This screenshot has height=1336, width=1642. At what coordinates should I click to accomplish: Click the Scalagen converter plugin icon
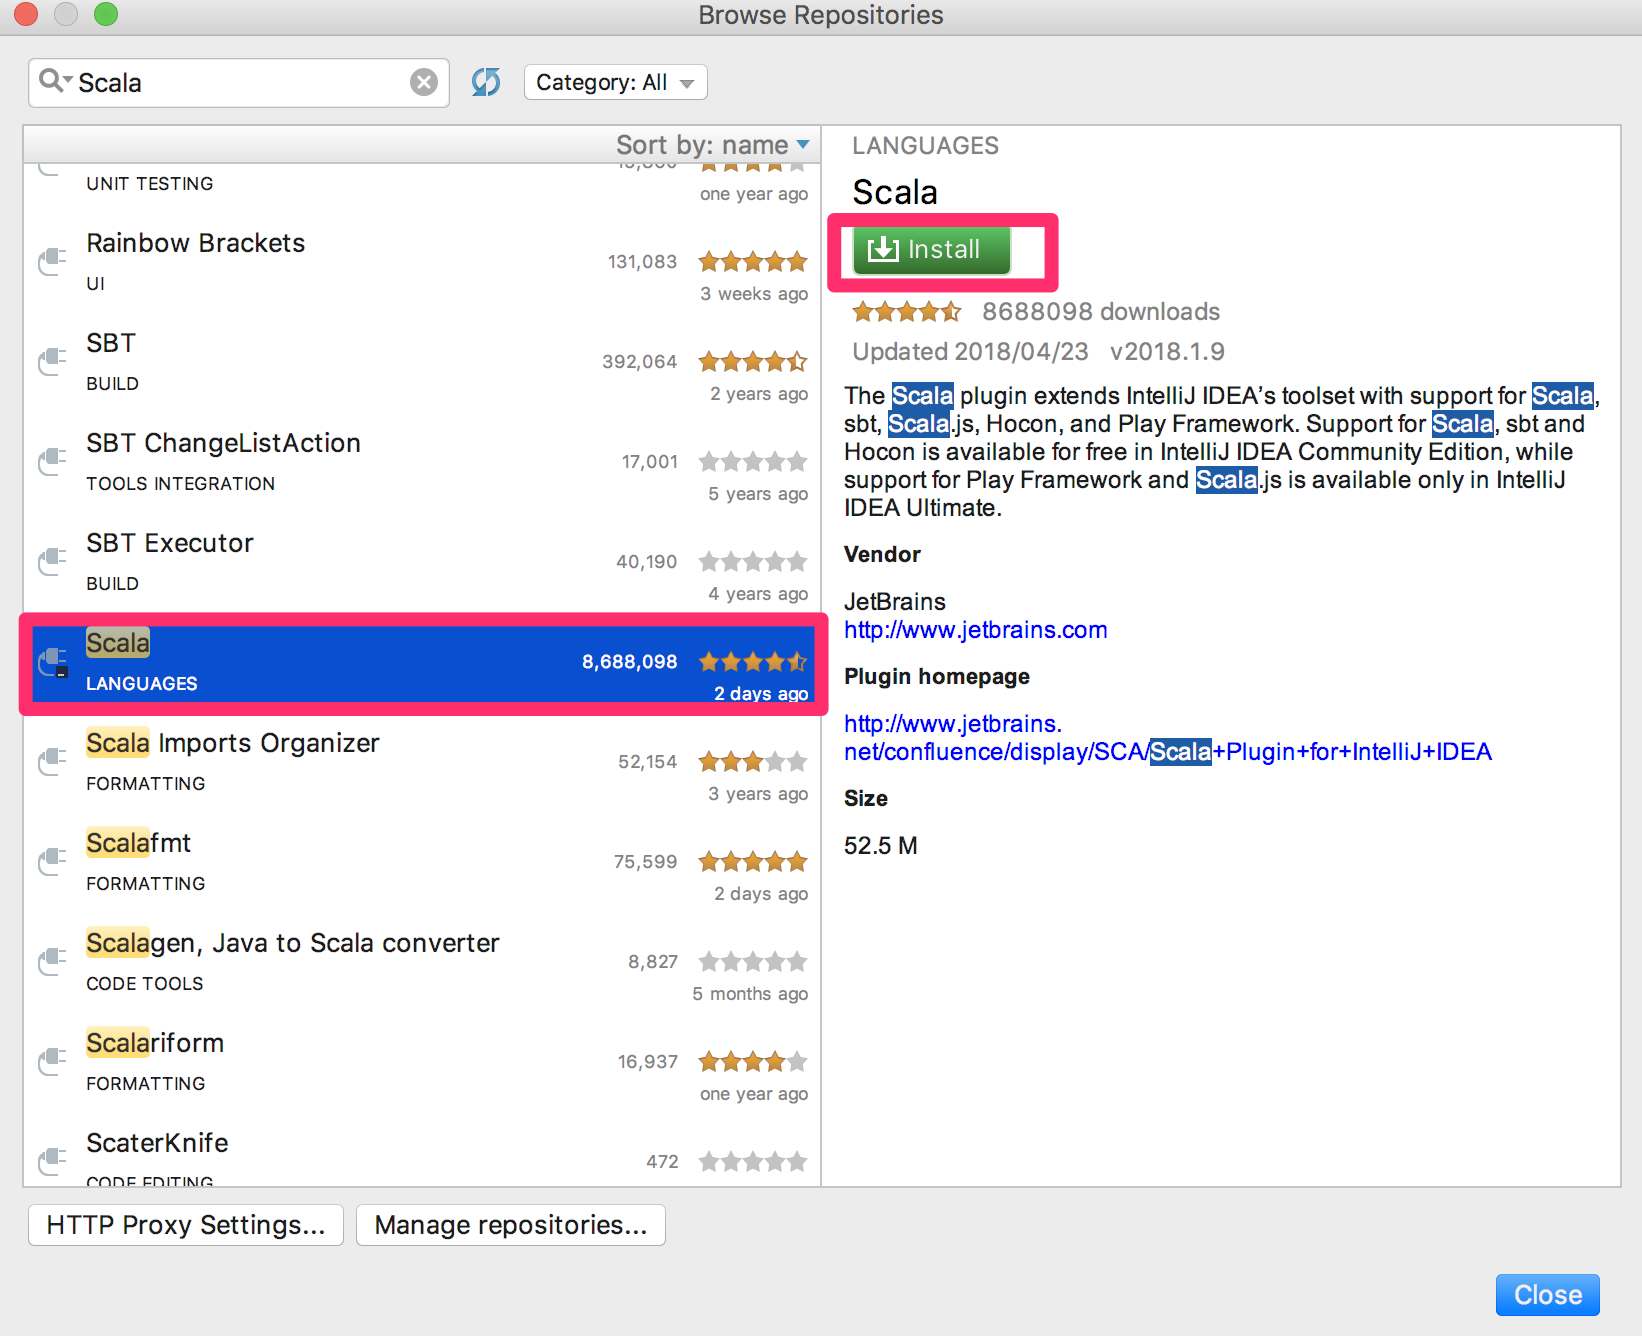(x=51, y=962)
